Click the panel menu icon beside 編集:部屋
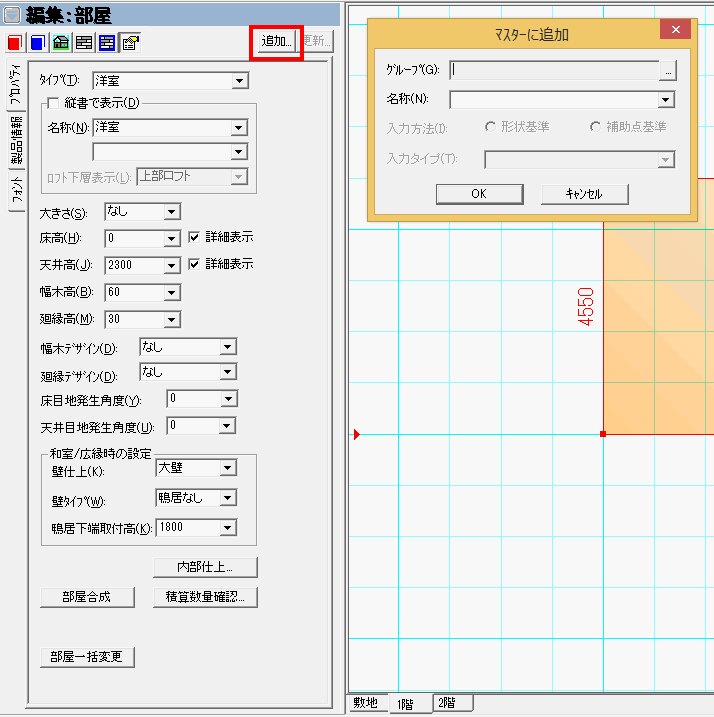This screenshot has width=714, height=717. [x=12, y=15]
